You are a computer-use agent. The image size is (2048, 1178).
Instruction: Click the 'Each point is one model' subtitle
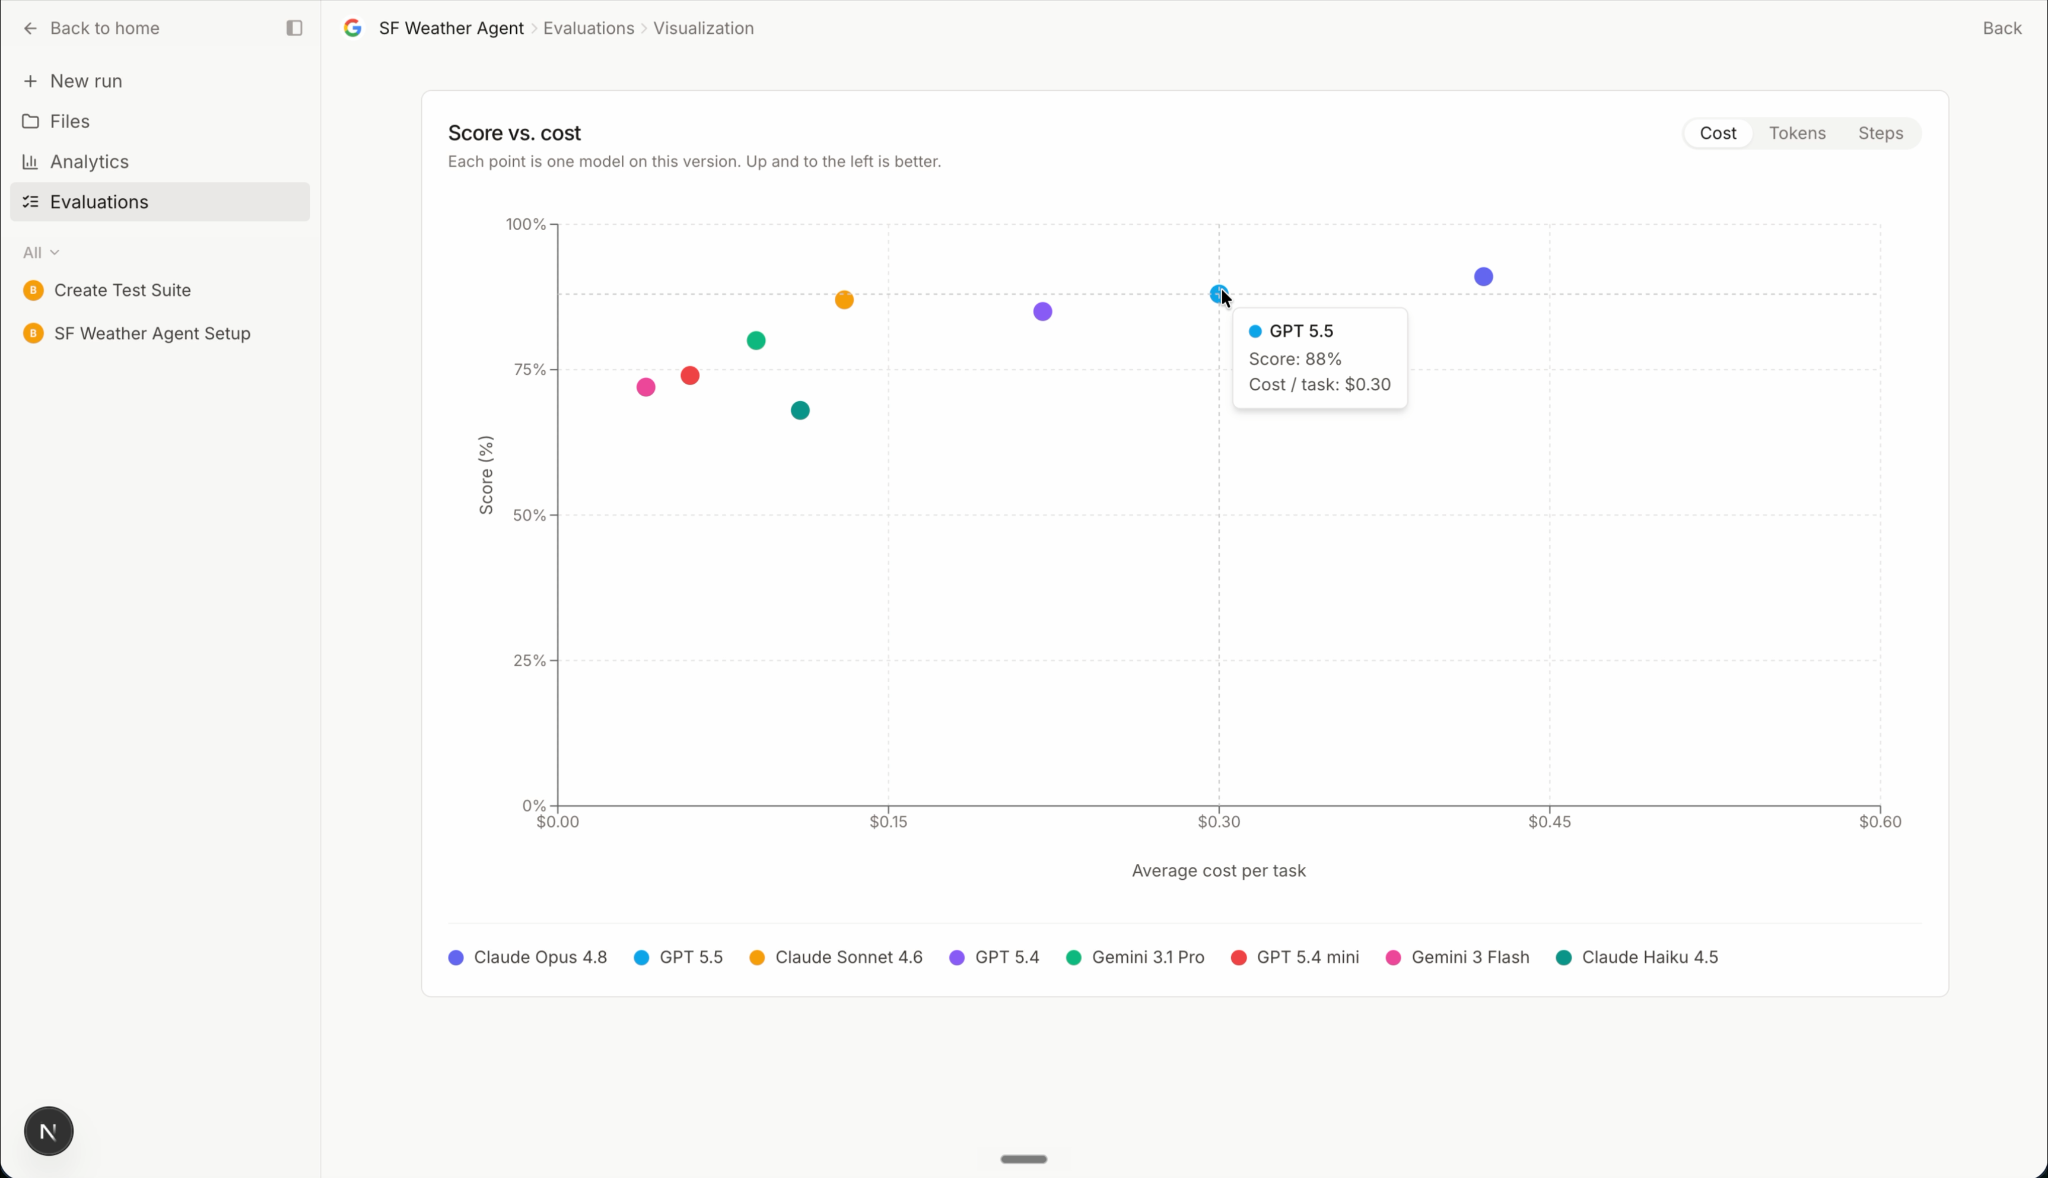click(x=694, y=161)
